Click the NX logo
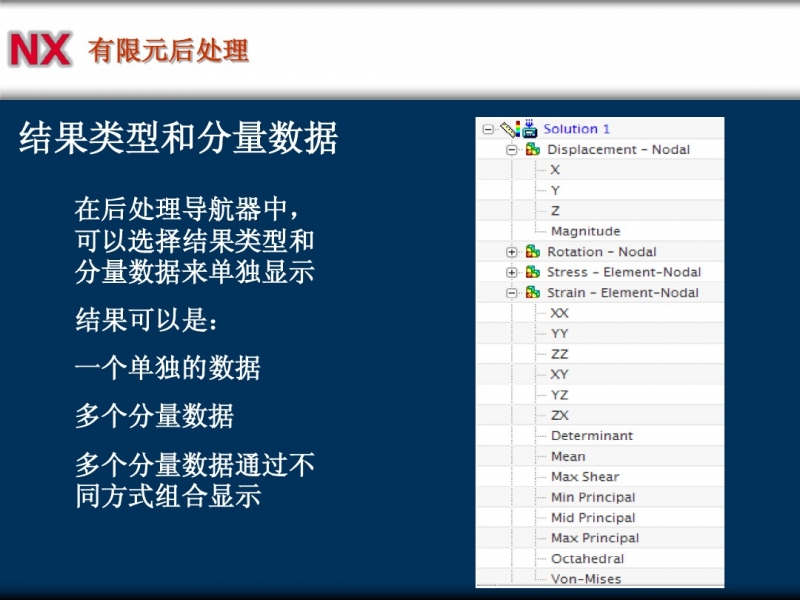The image size is (800, 600). coord(40,50)
